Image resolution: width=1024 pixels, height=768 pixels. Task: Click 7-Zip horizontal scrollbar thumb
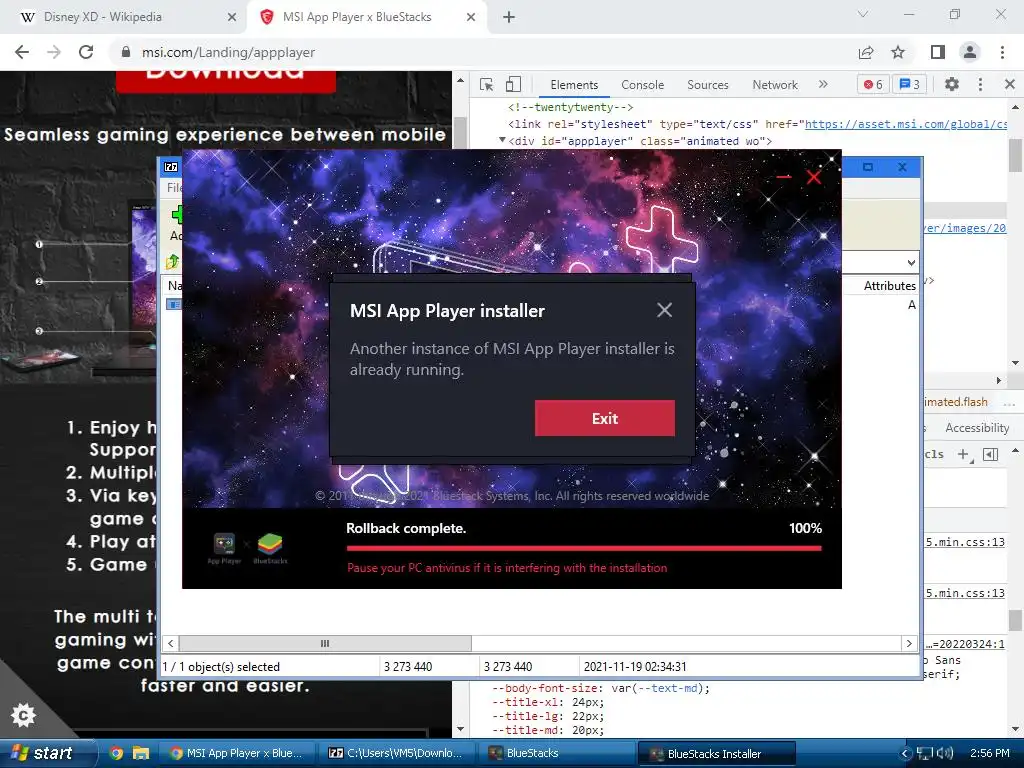[x=325, y=643]
